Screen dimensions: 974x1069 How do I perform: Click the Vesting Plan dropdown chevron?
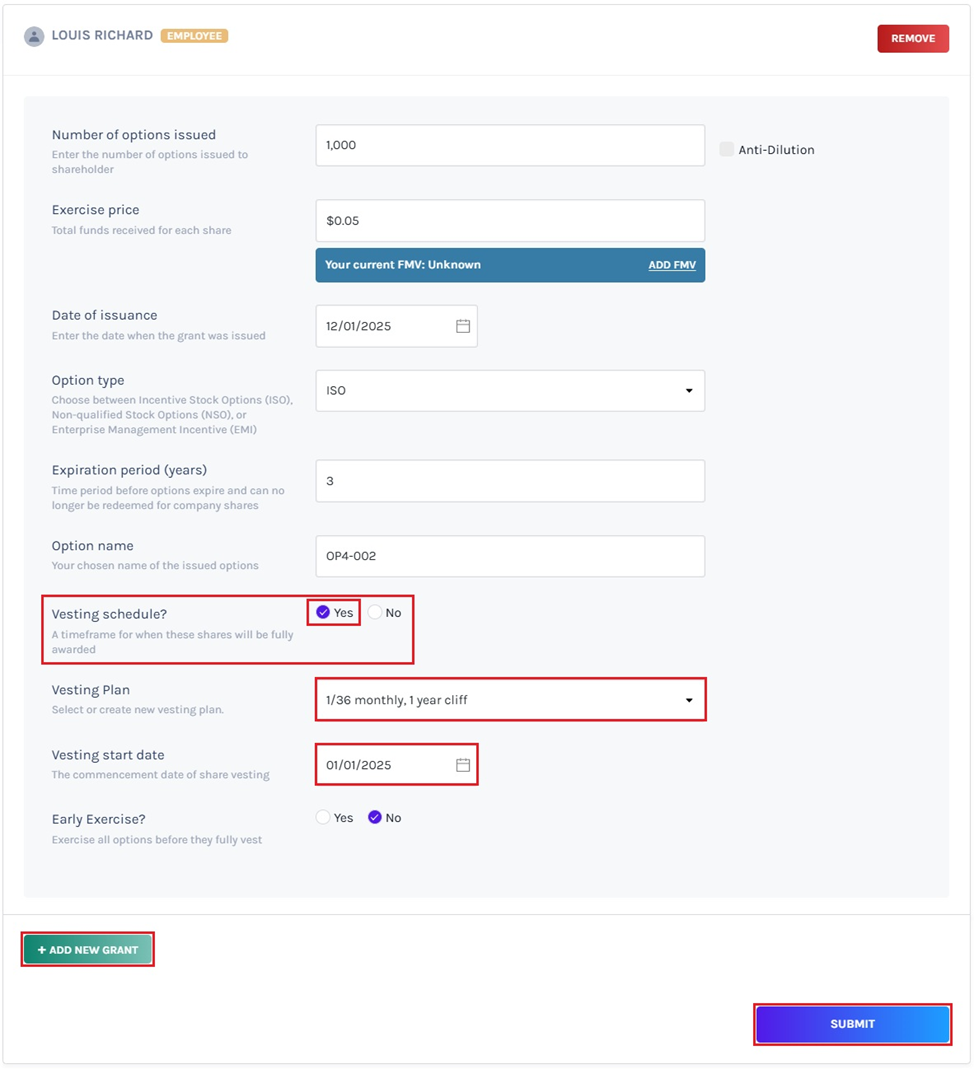coord(689,700)
